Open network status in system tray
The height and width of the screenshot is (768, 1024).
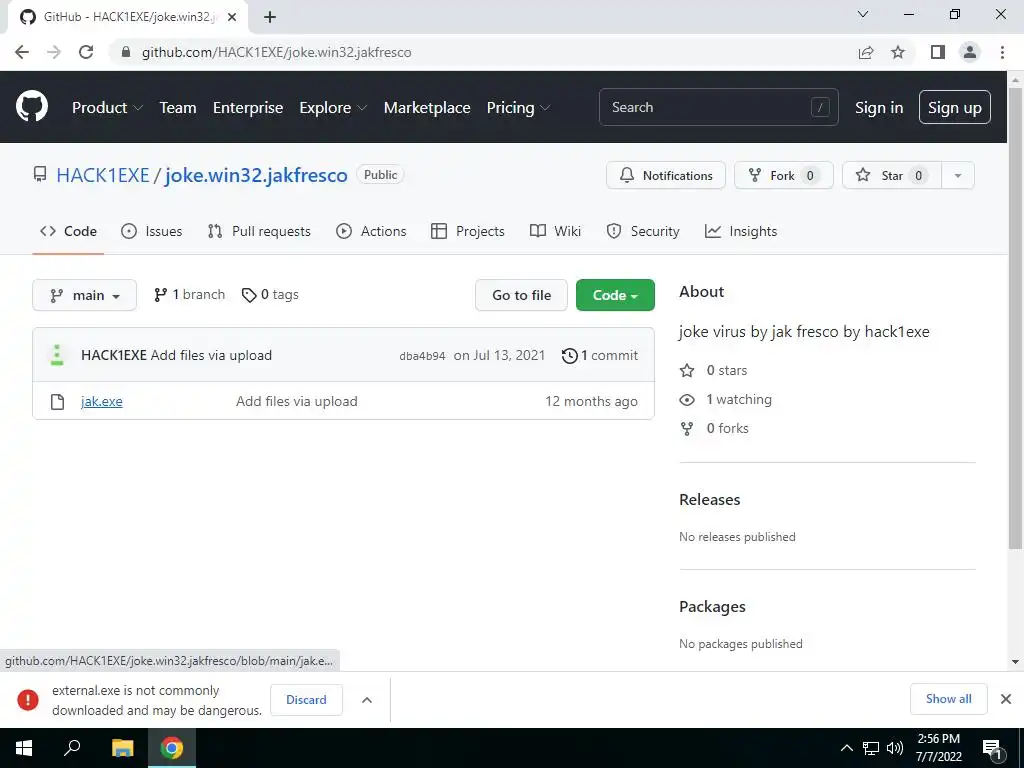[x=871, y=748]
